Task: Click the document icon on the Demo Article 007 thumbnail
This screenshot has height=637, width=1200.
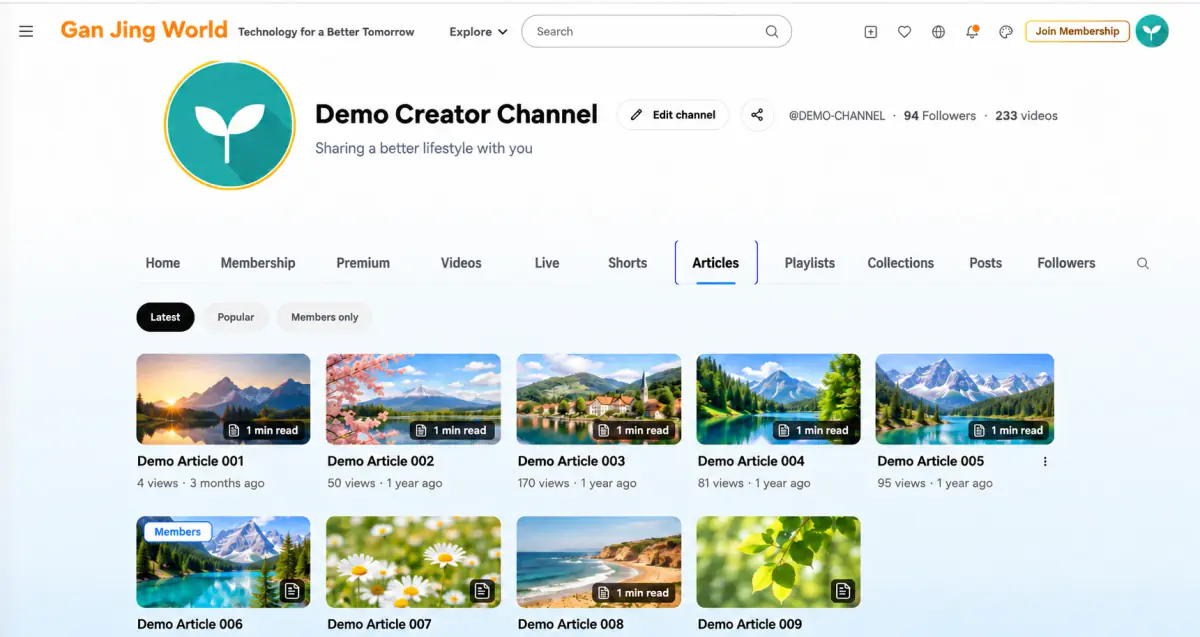Action: 482,591
